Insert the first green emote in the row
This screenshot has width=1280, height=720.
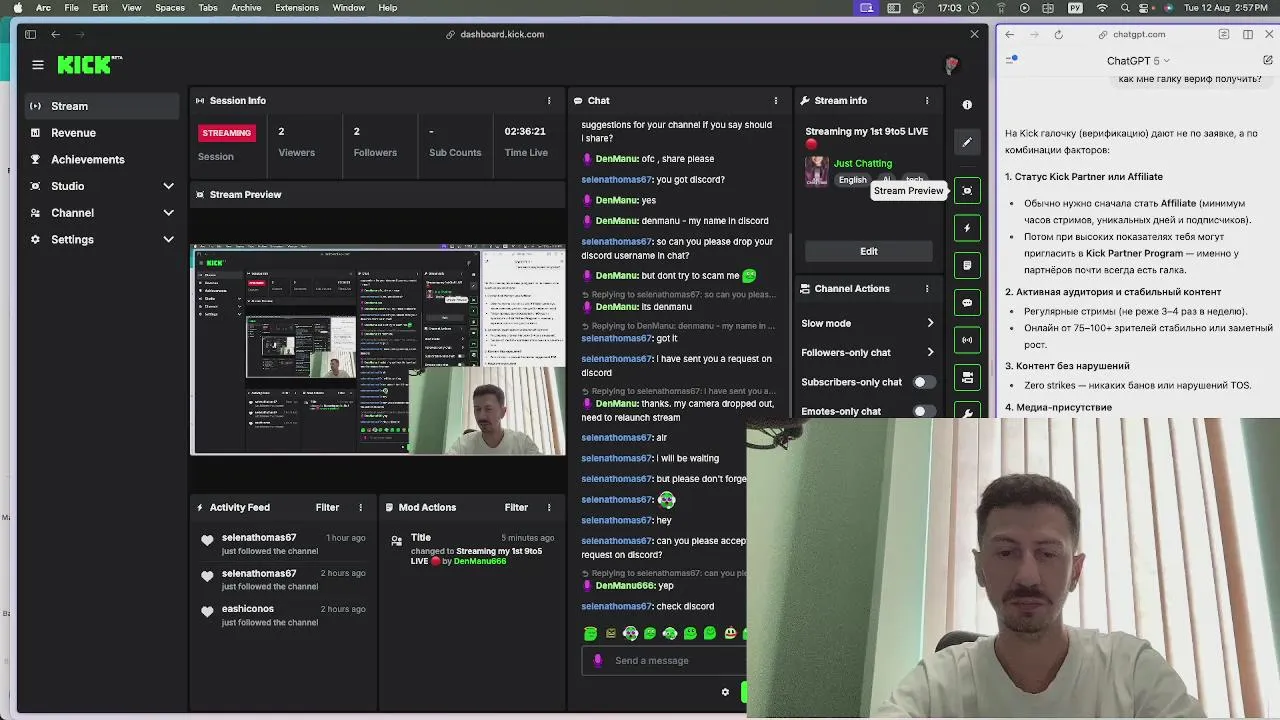tap(590, 633)
